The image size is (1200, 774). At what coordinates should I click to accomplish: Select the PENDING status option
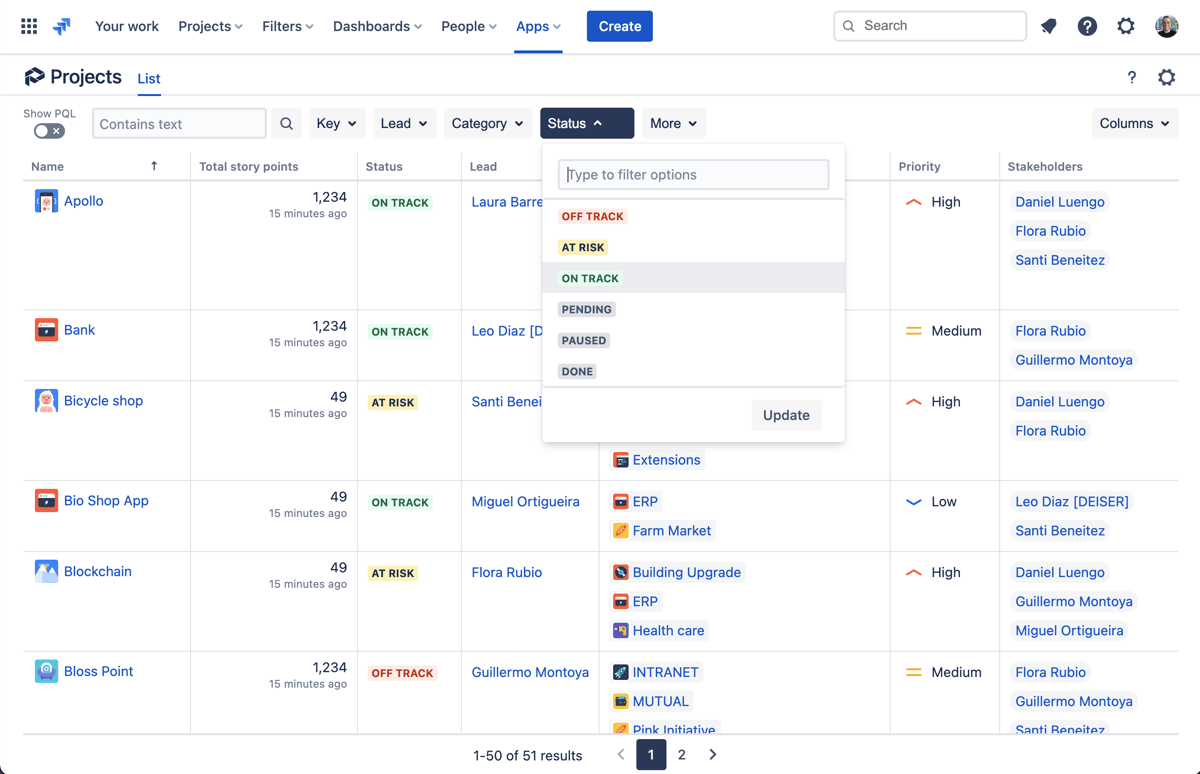tap(586, 309)
